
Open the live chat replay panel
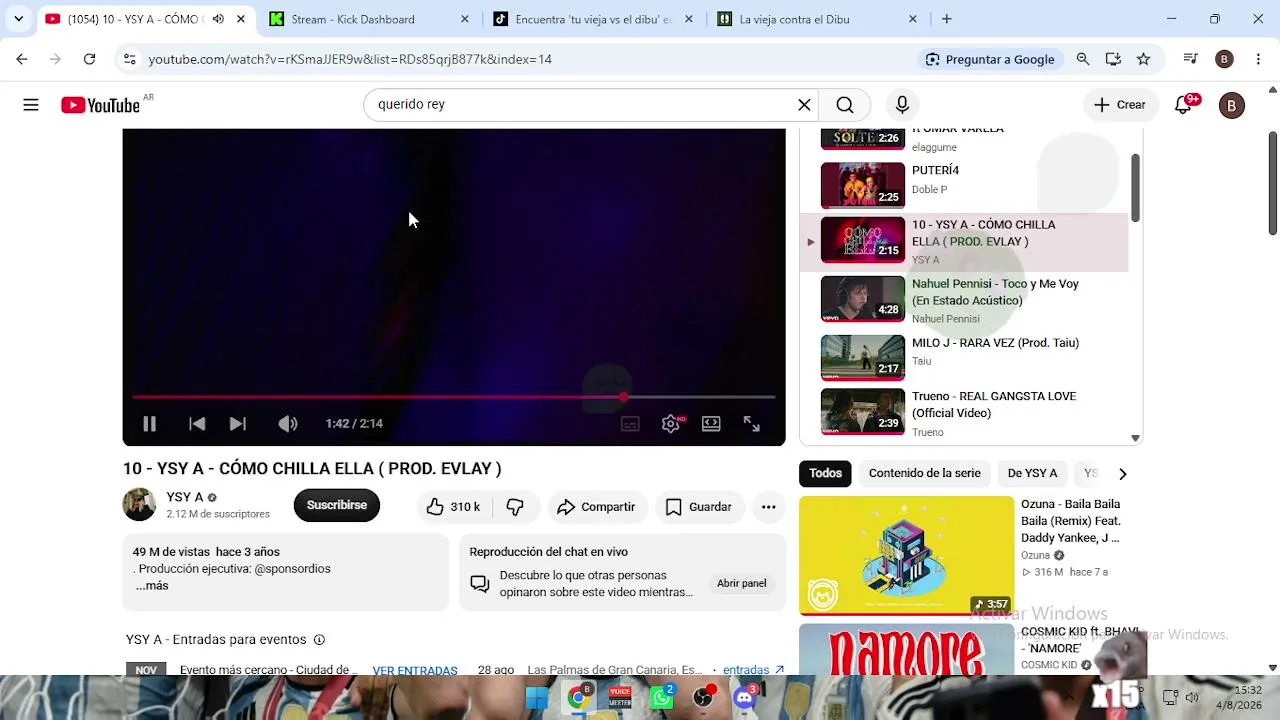click(741, 584)
